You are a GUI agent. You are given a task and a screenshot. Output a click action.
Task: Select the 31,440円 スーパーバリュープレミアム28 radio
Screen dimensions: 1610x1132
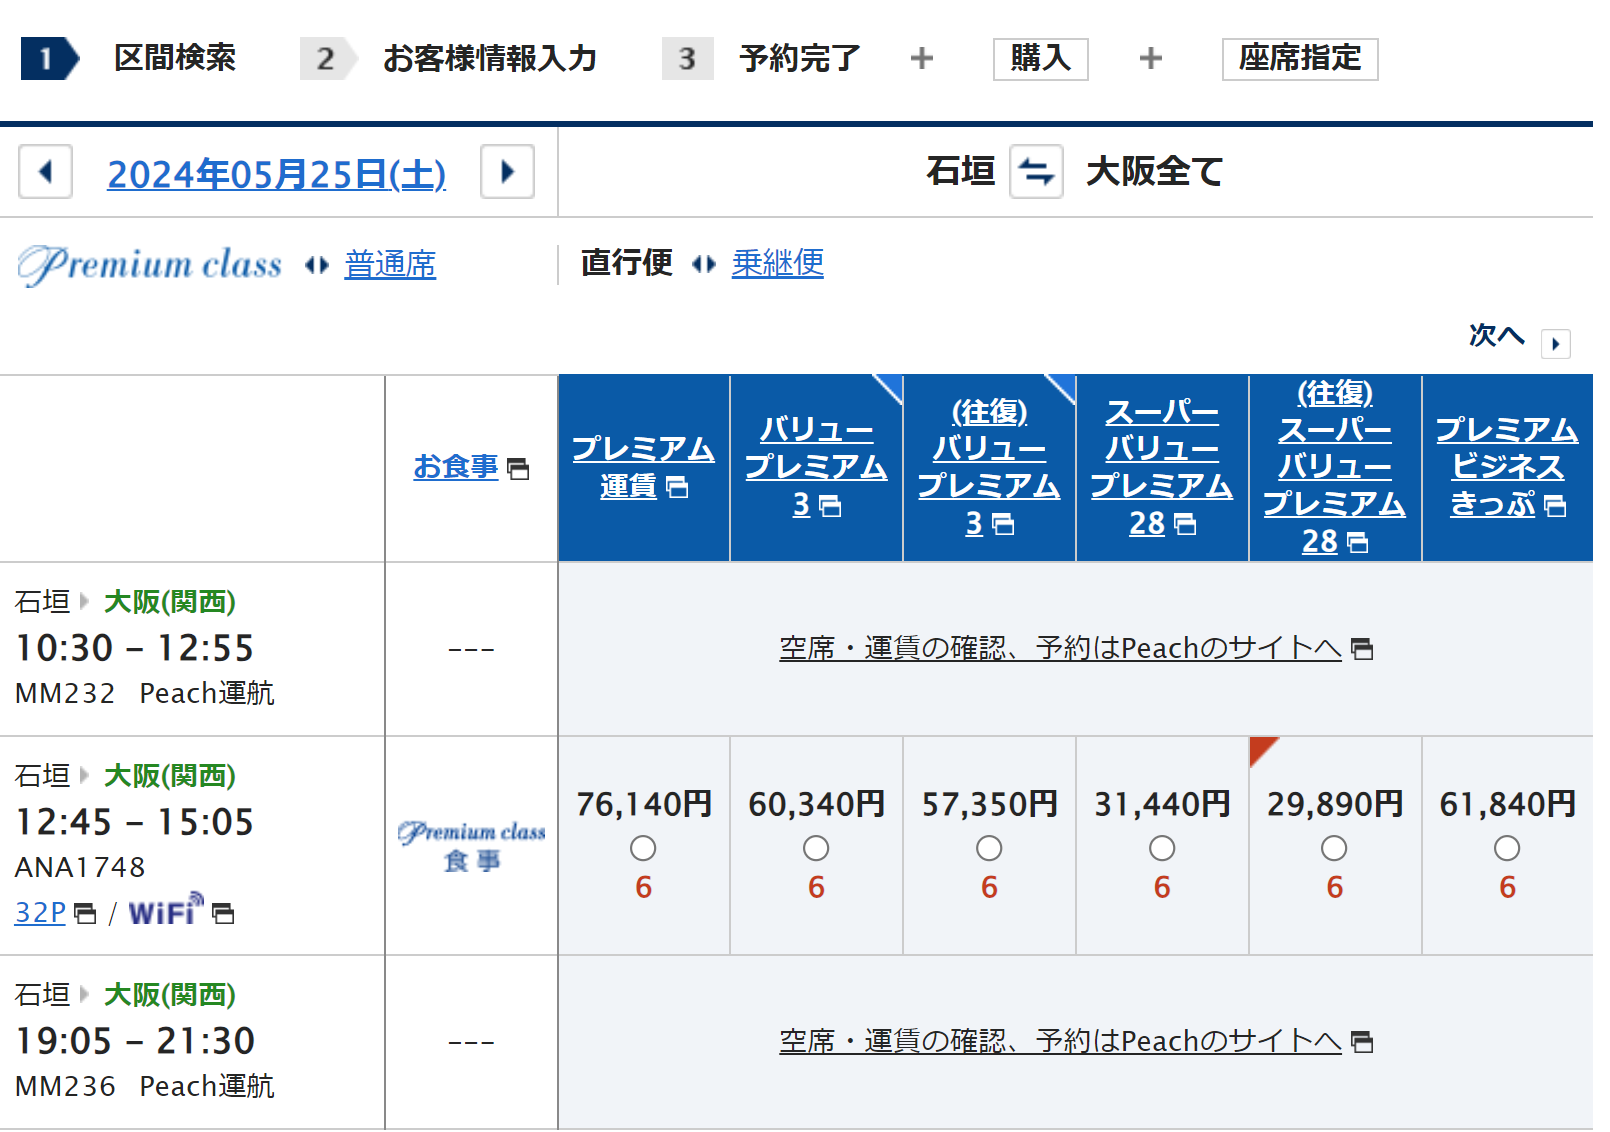(1162, 848)
